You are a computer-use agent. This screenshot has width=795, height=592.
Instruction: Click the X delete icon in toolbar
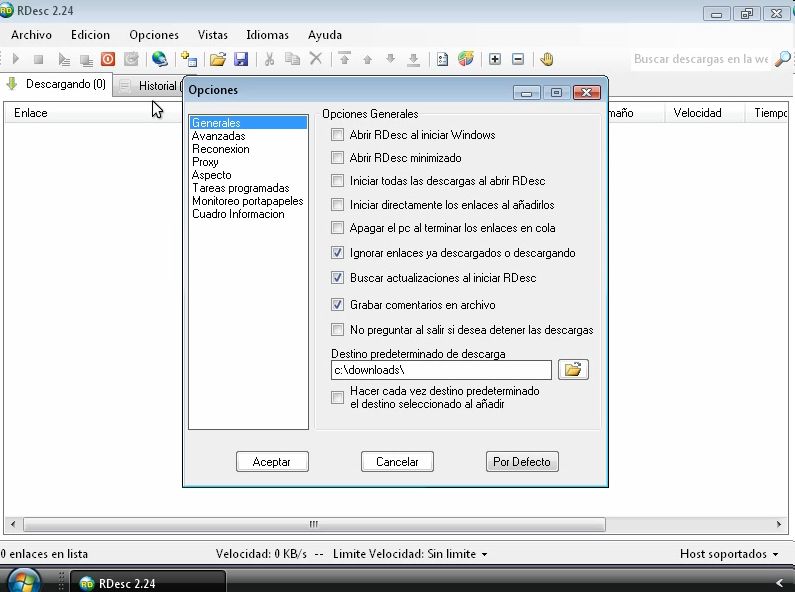click(316, 58)
